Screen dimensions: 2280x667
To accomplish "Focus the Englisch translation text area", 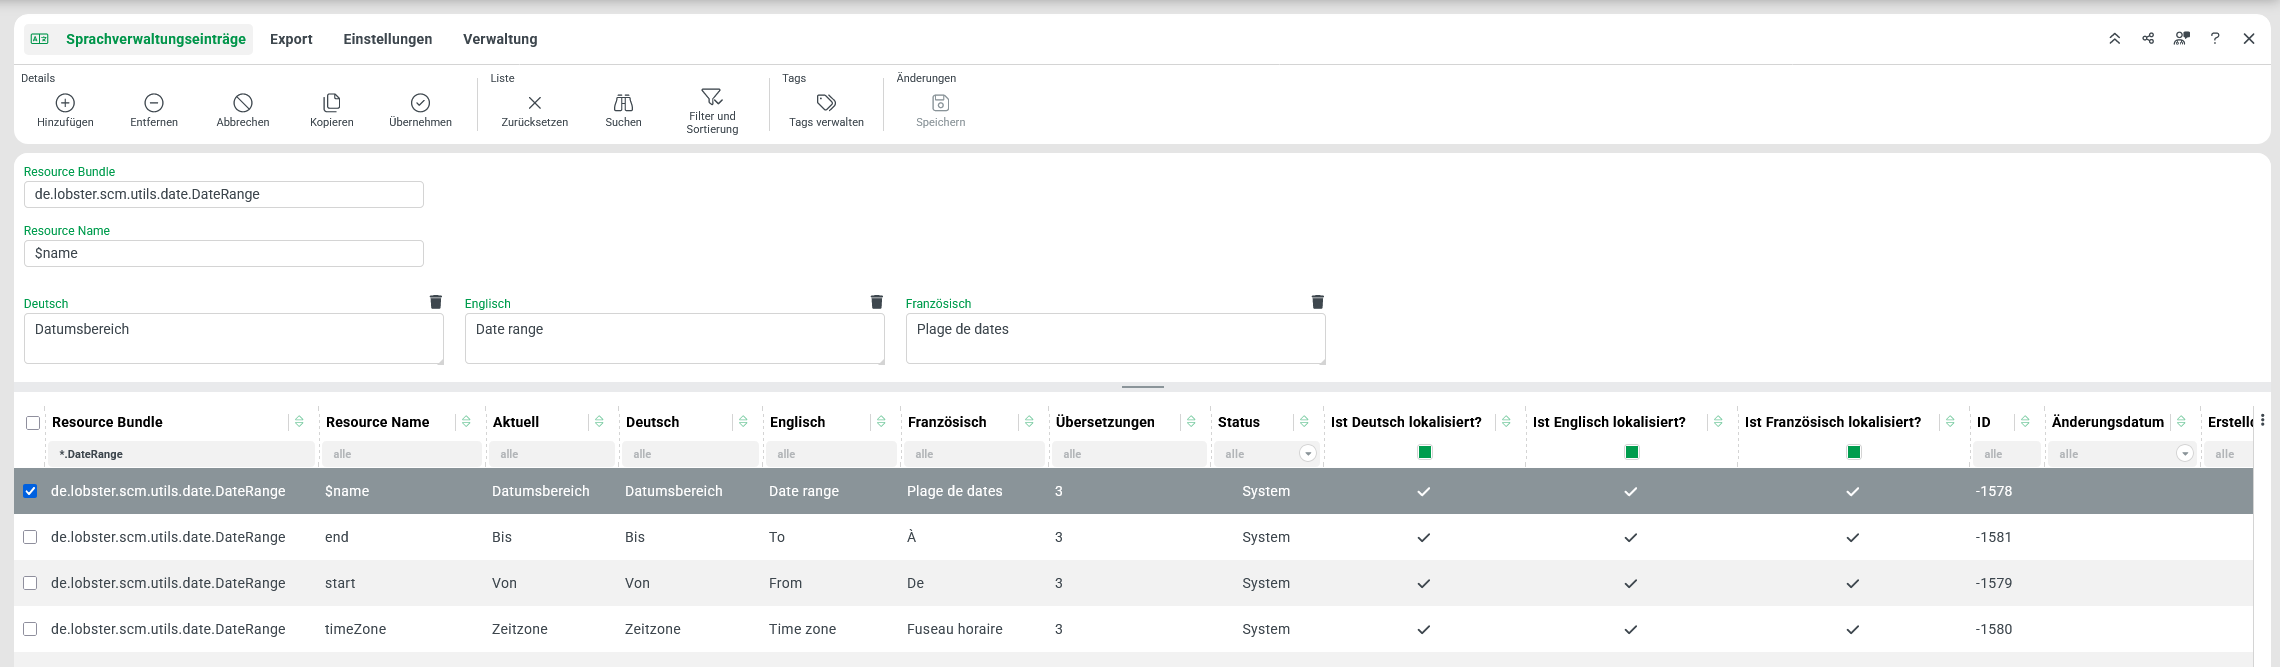I will (x=675, y=339).
